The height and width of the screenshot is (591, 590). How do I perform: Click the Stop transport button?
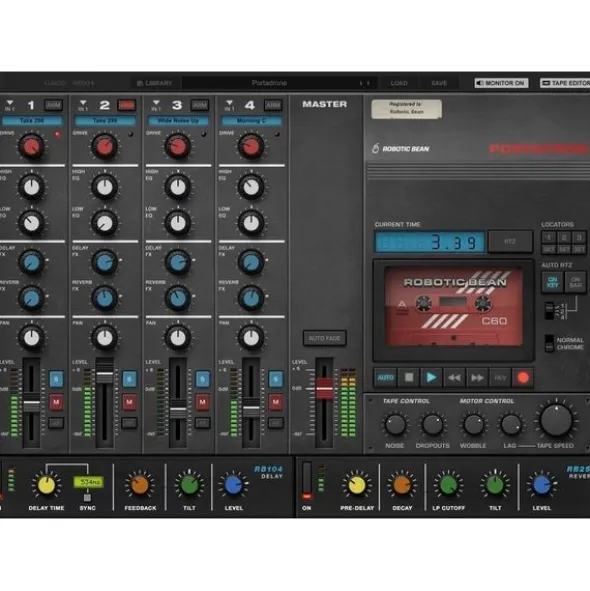coord(409,377)
